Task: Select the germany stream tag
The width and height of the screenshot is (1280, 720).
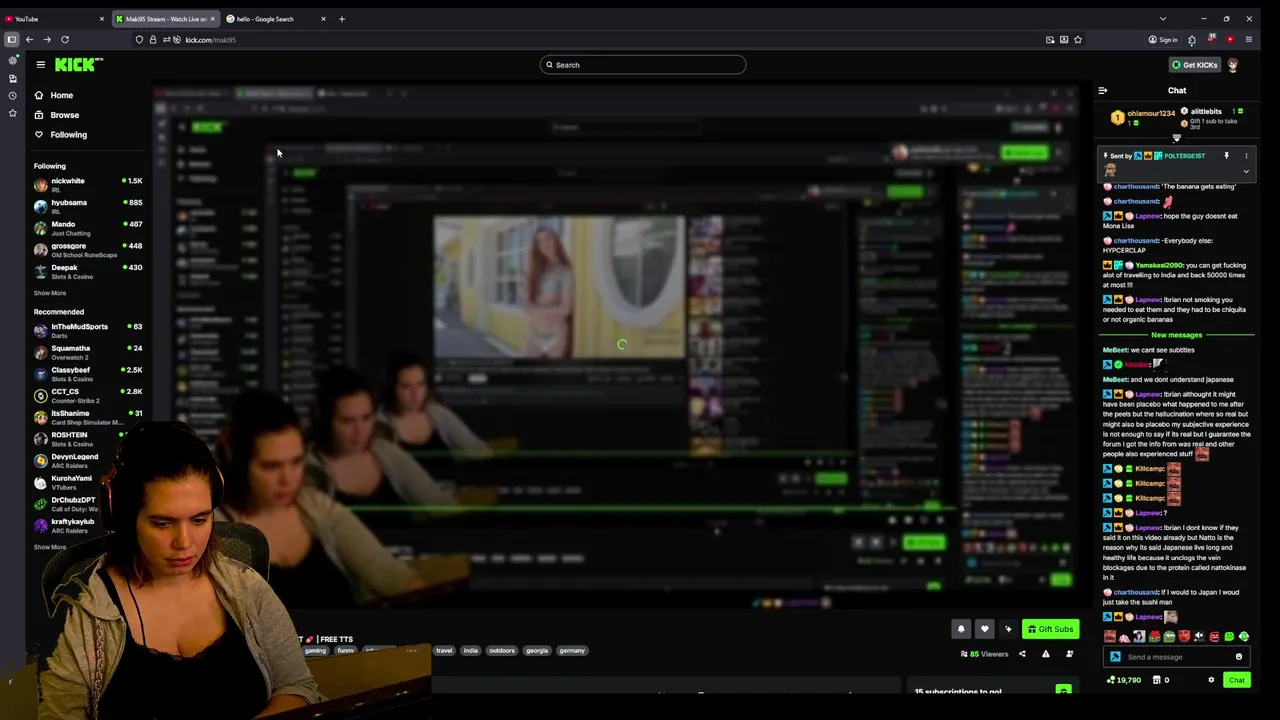Action: [x=572, y=650]
